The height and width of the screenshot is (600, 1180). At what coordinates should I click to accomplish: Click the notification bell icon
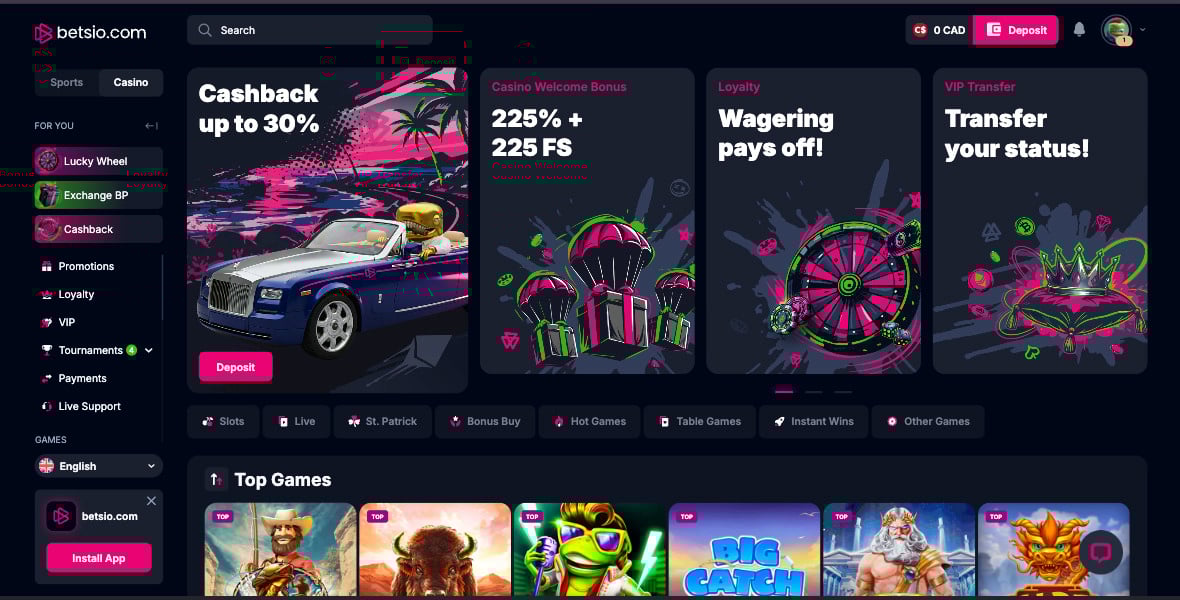[x=1079, y=29]
